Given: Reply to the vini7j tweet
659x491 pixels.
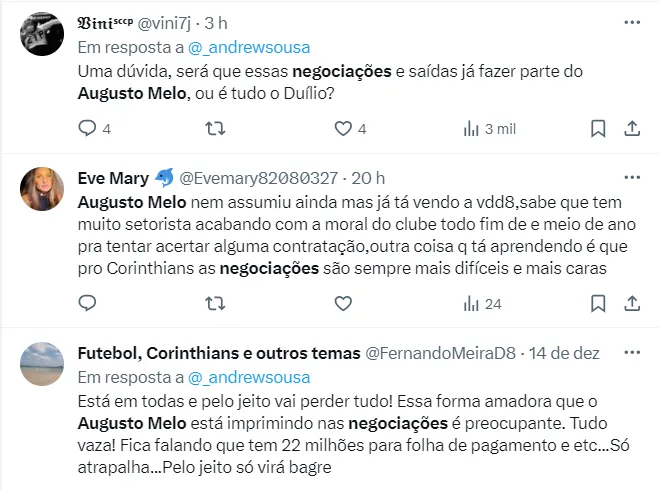Looking at the screenshot, I should click(x=87, y=128).
